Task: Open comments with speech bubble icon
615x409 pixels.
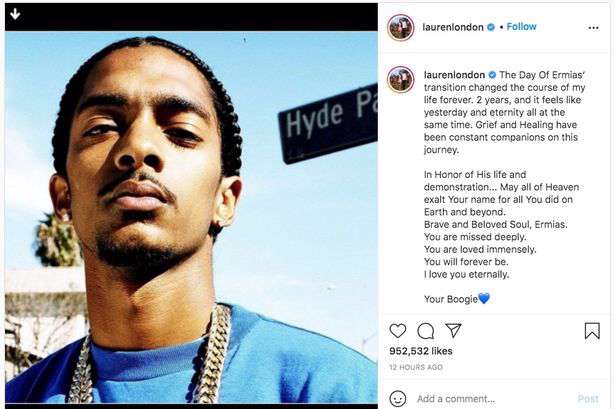Action: [x=426, y=331]
